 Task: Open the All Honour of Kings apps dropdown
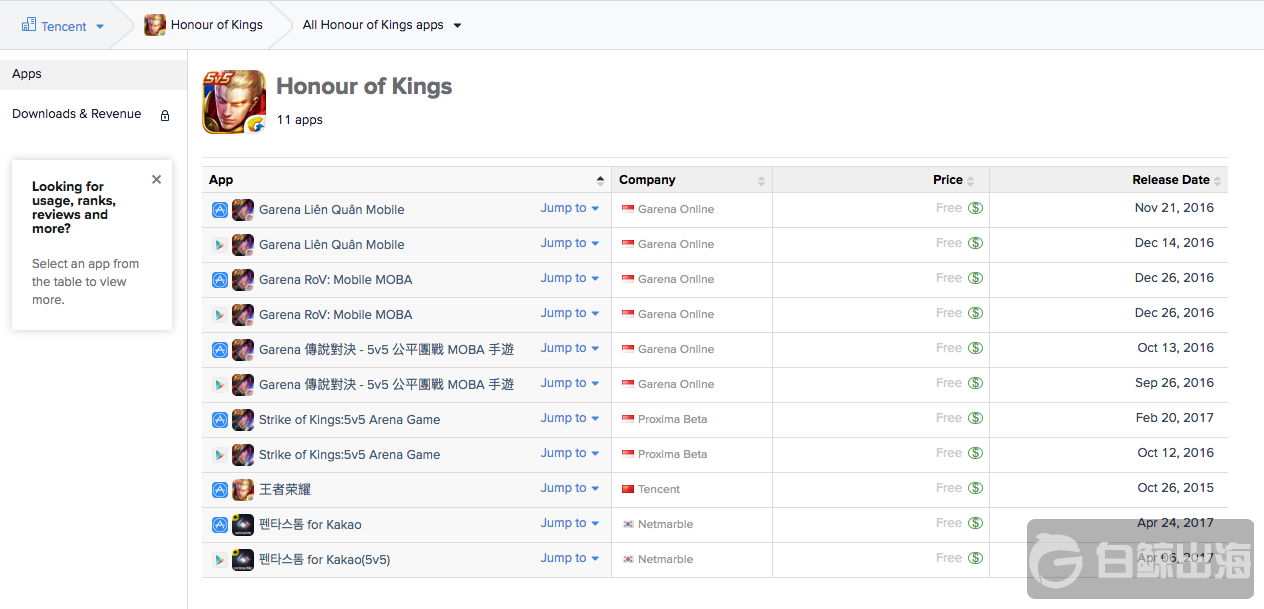pos(457,26)
